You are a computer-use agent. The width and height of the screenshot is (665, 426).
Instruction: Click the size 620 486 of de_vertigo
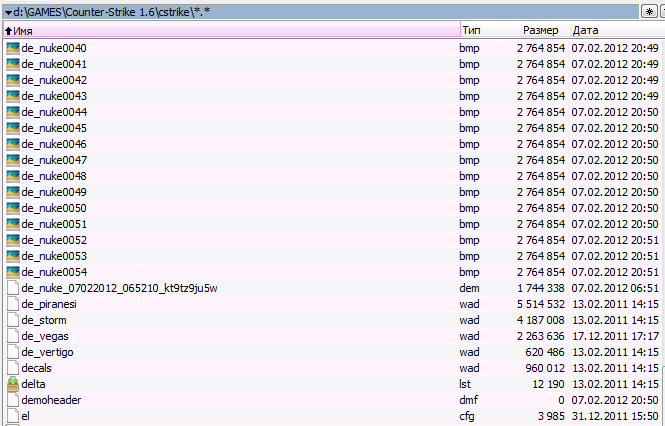click(x=545, y=352)
